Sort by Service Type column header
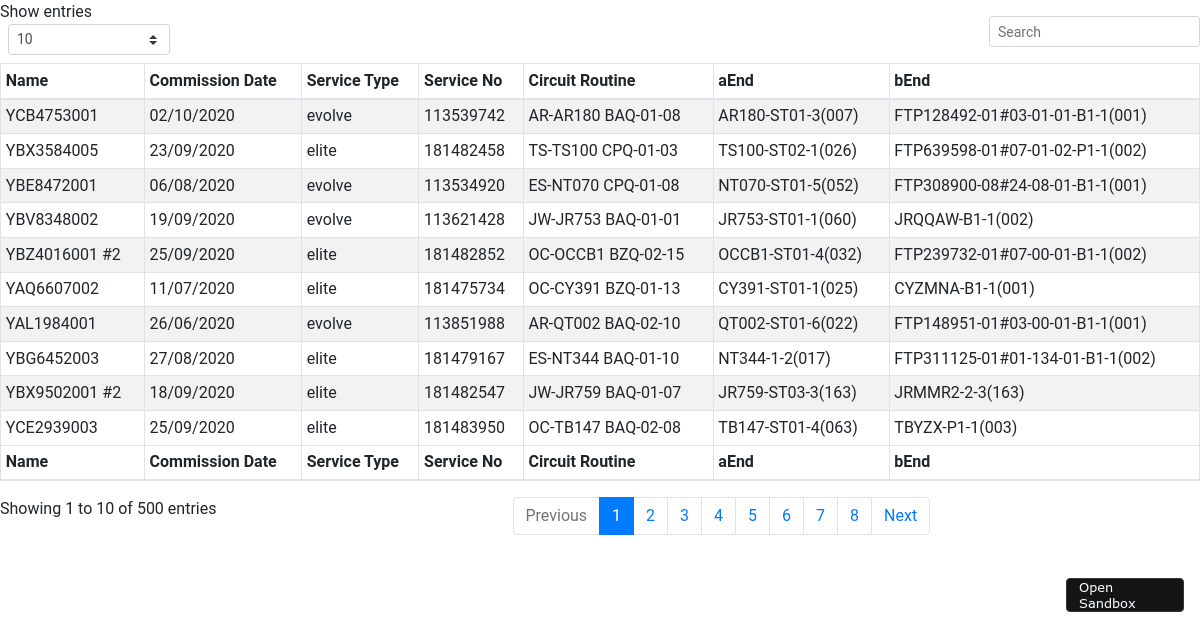 [x=352, y=80]
